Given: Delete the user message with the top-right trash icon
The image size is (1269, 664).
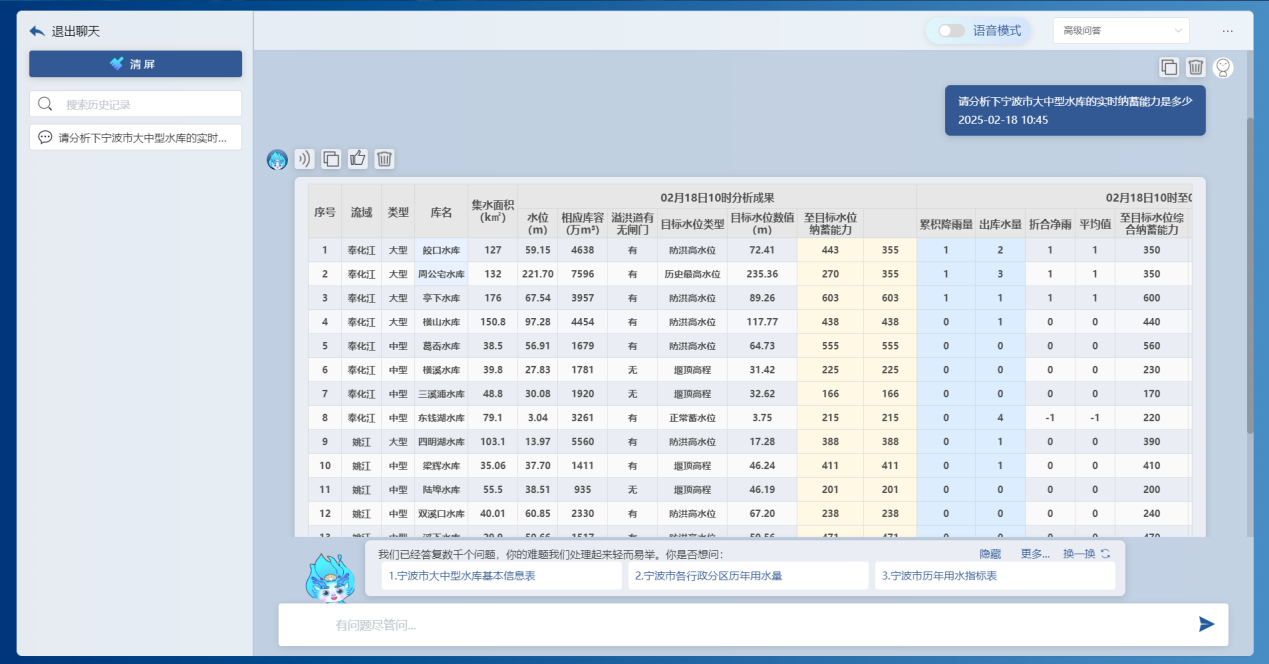Looking at the screenshot, I should pos(1195,67).
